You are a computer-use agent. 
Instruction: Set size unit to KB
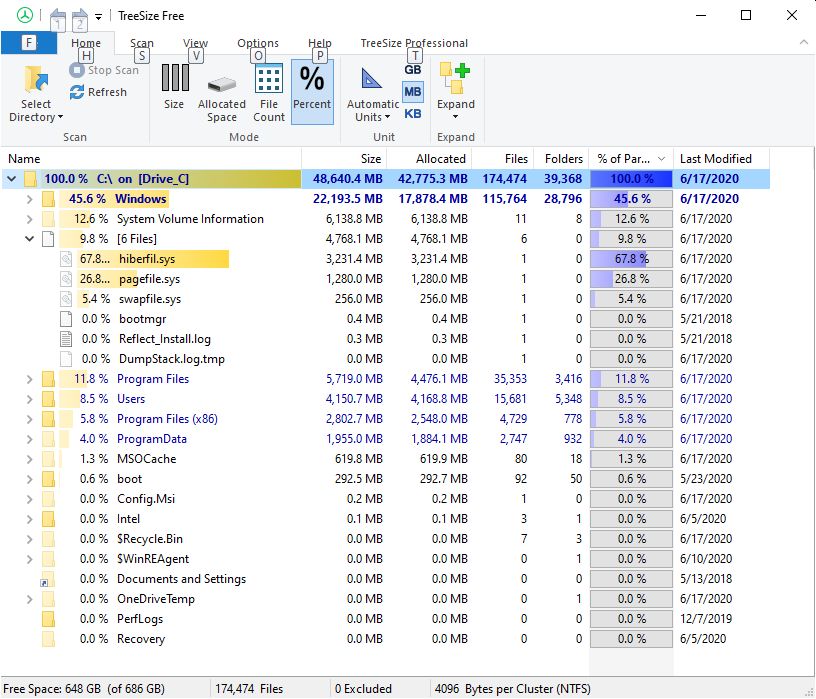412,113
